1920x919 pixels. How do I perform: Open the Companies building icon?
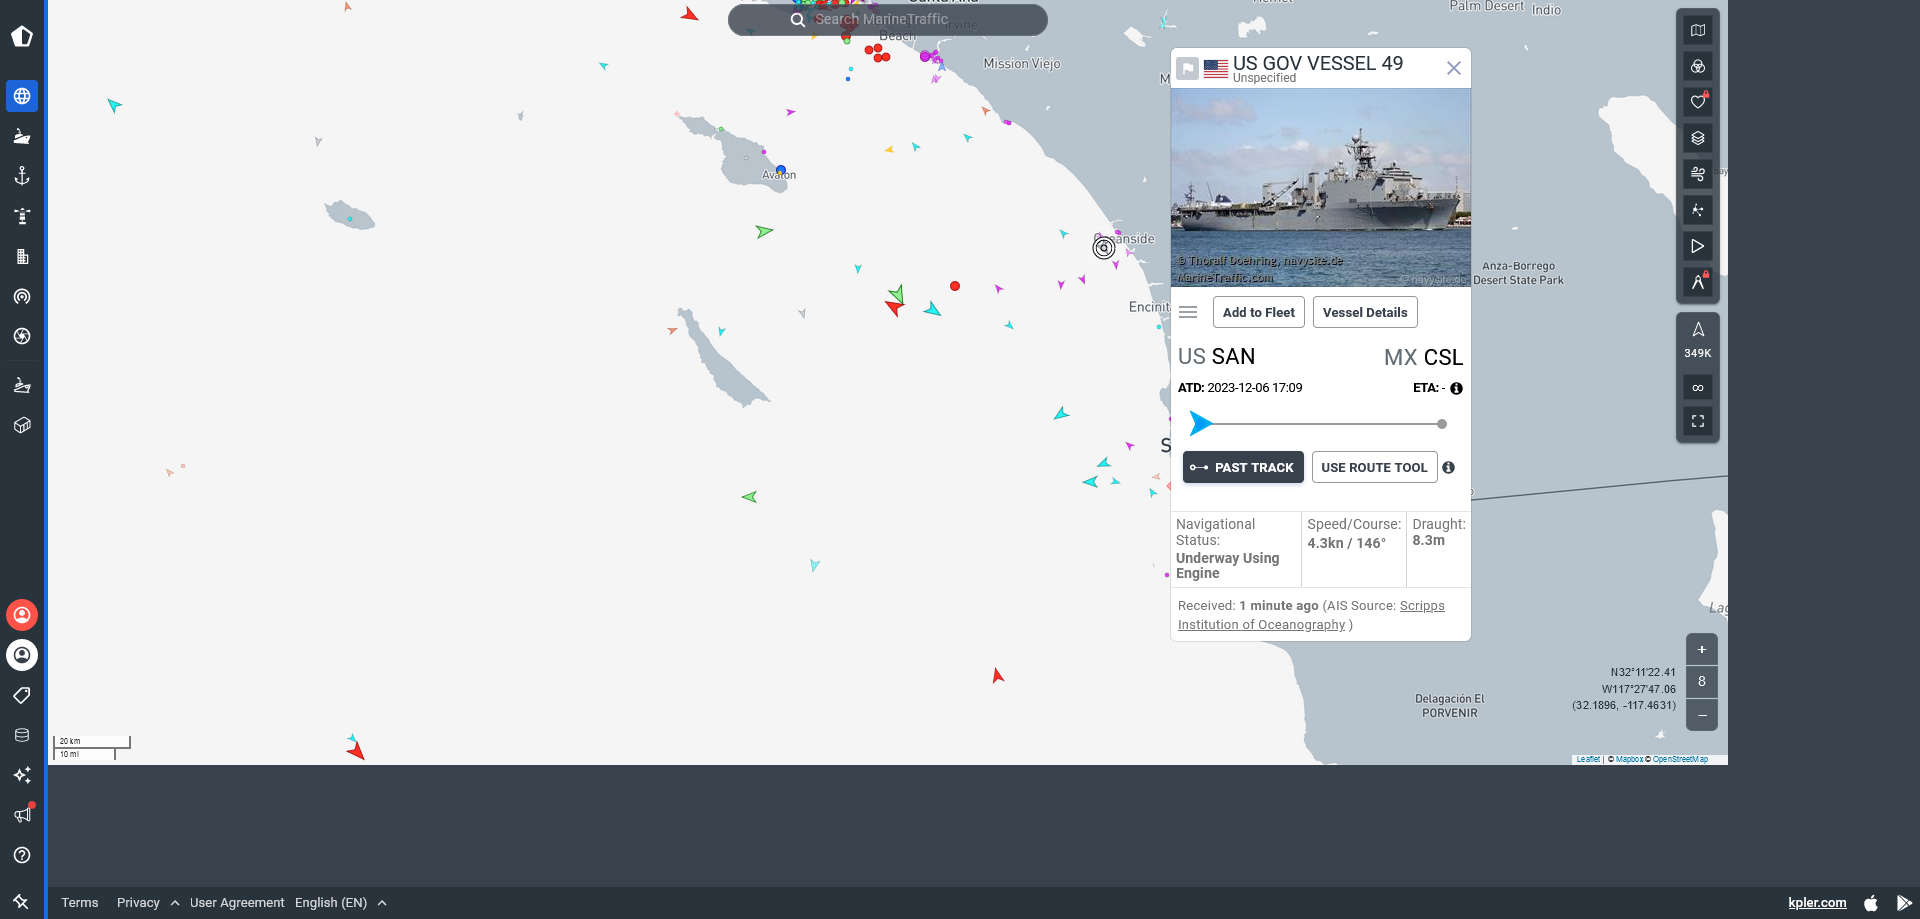click(x=22, y=256)
